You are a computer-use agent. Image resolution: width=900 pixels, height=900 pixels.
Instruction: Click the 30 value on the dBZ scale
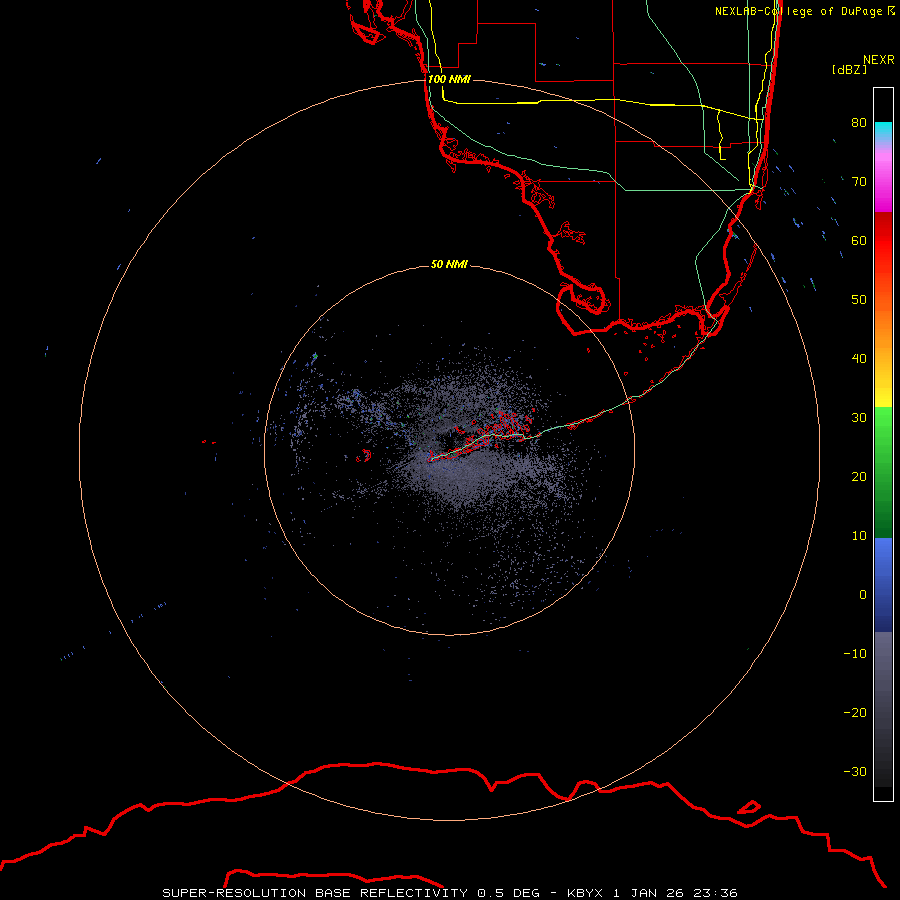point(859,418)
